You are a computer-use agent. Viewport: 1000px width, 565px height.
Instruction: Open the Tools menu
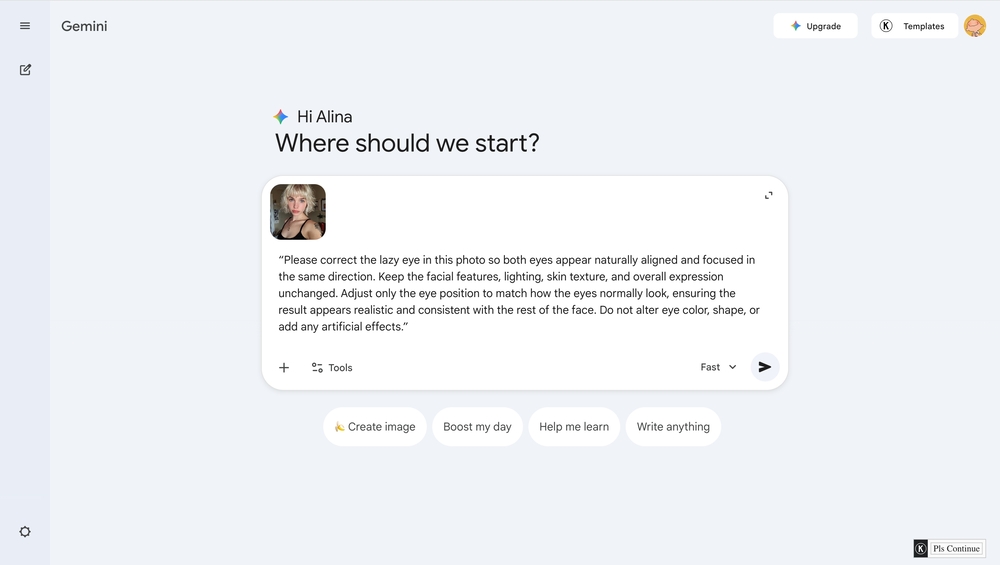(x=332, y=367)
